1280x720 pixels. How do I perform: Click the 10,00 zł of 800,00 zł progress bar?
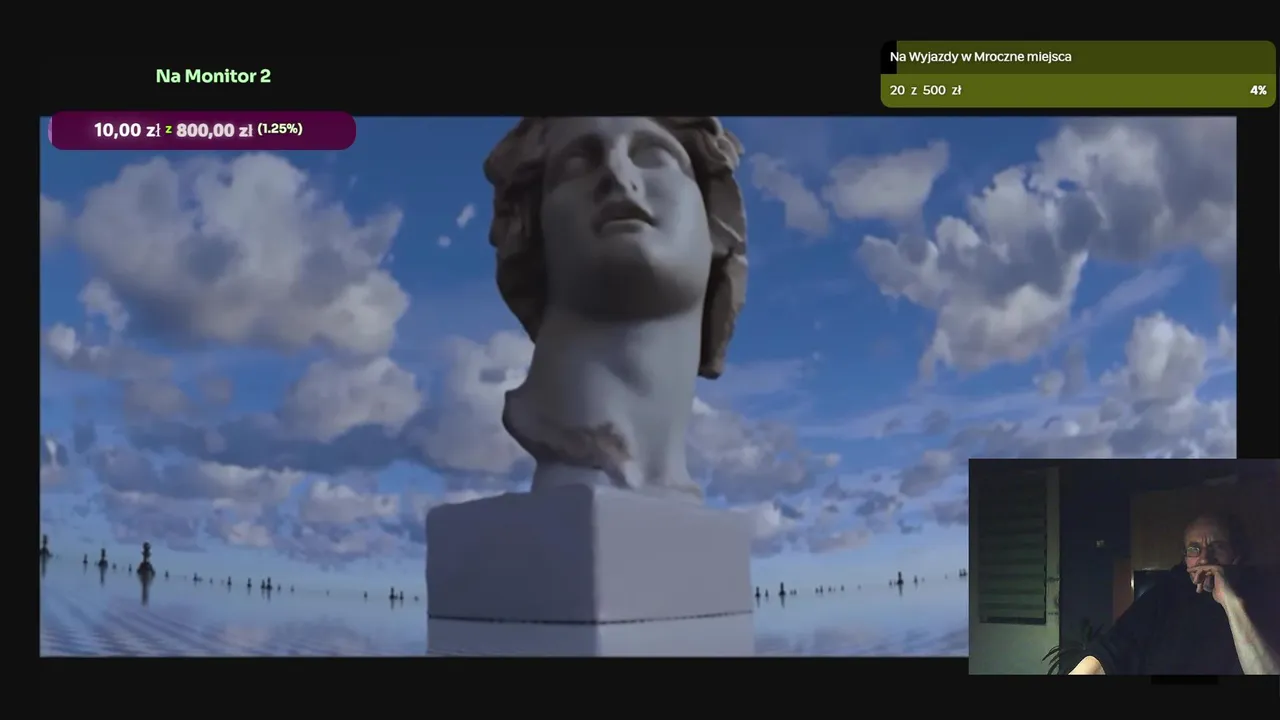[202, 130]
